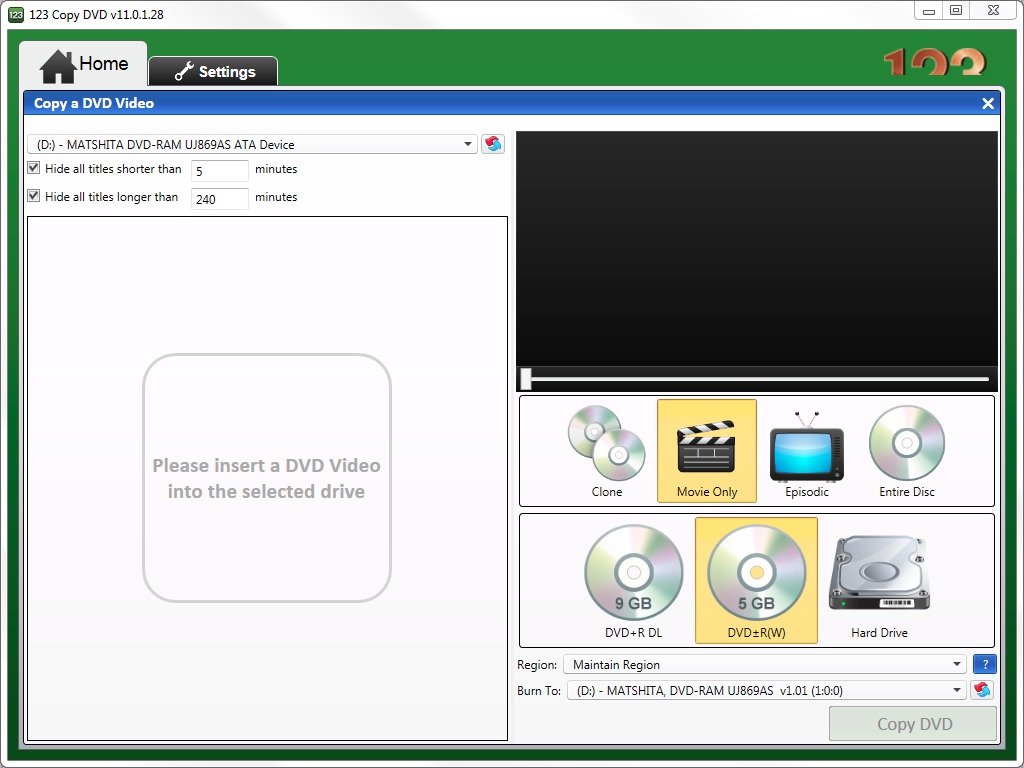Maximize the 123 Copy DVD window
1024x768 pixels.
(956, 11)
